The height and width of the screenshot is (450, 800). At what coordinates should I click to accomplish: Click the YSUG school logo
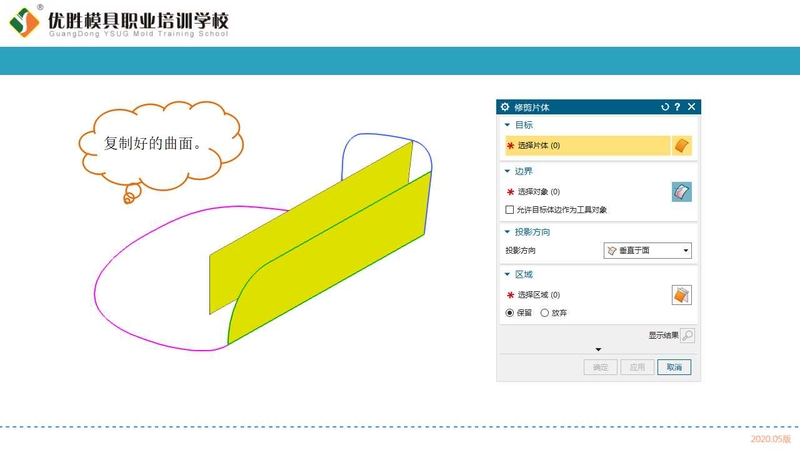coord(24,22)
